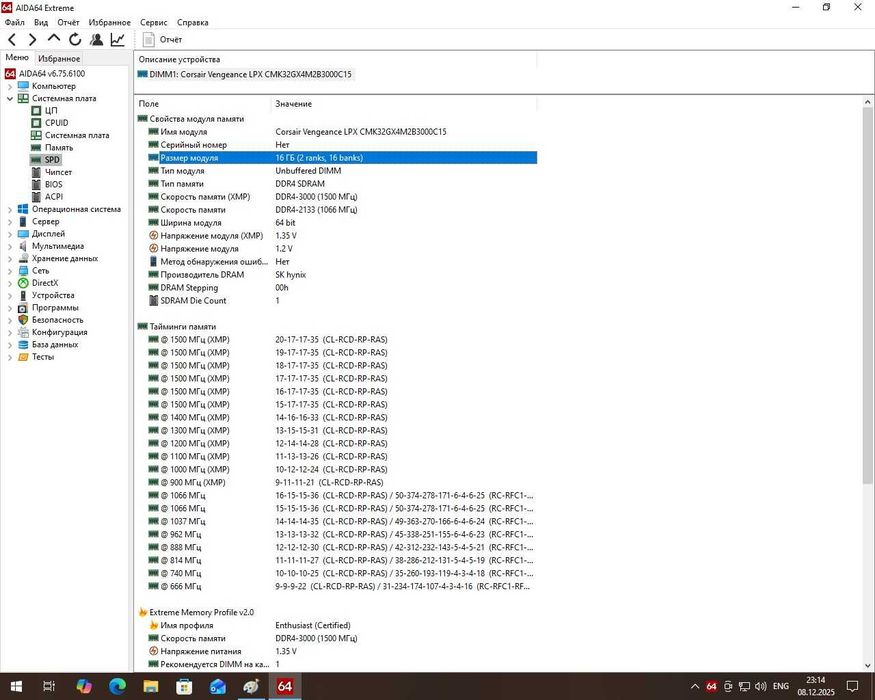
Task: Expand the Сеть node
Action: 10,271
